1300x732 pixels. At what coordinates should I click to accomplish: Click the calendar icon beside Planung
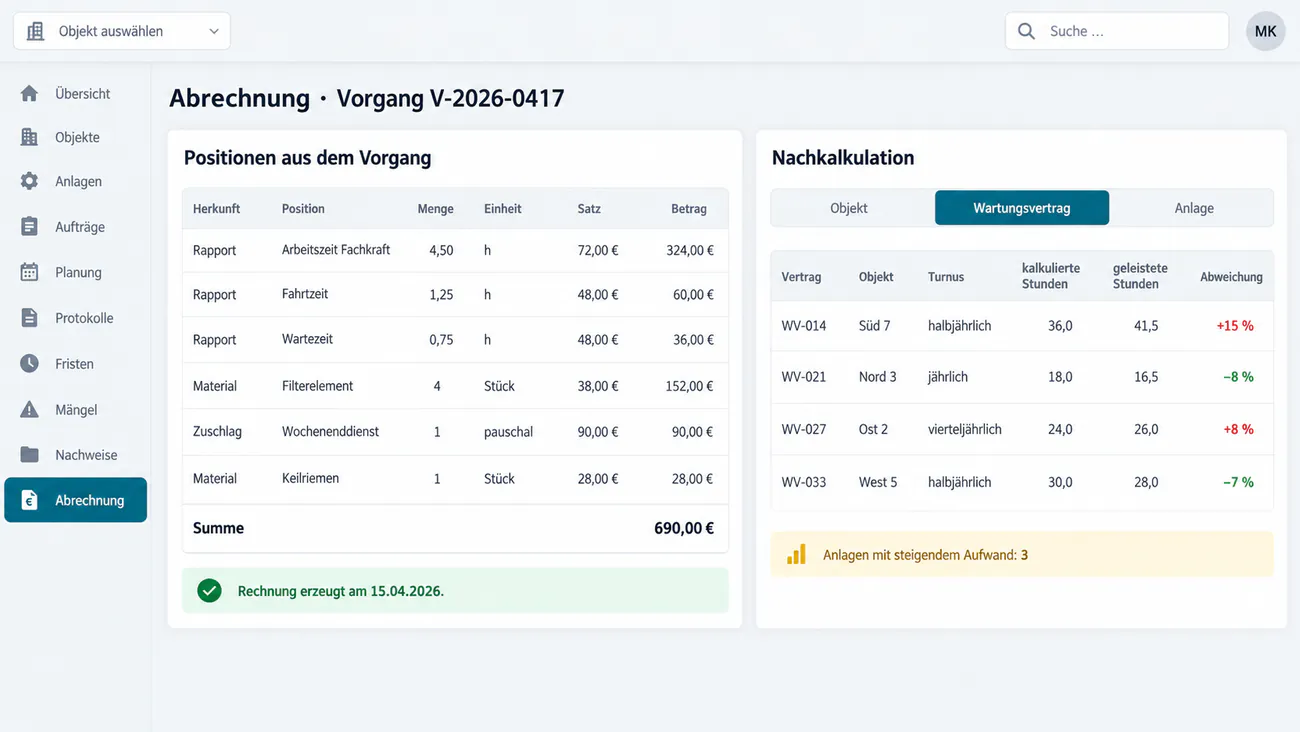point(29,272)
